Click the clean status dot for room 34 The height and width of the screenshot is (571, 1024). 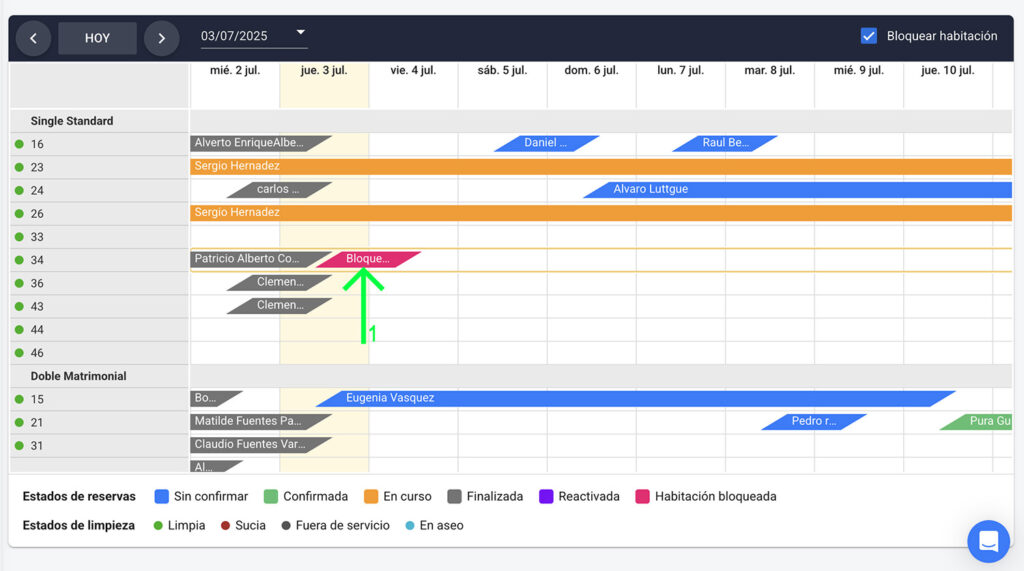[19, 260]
